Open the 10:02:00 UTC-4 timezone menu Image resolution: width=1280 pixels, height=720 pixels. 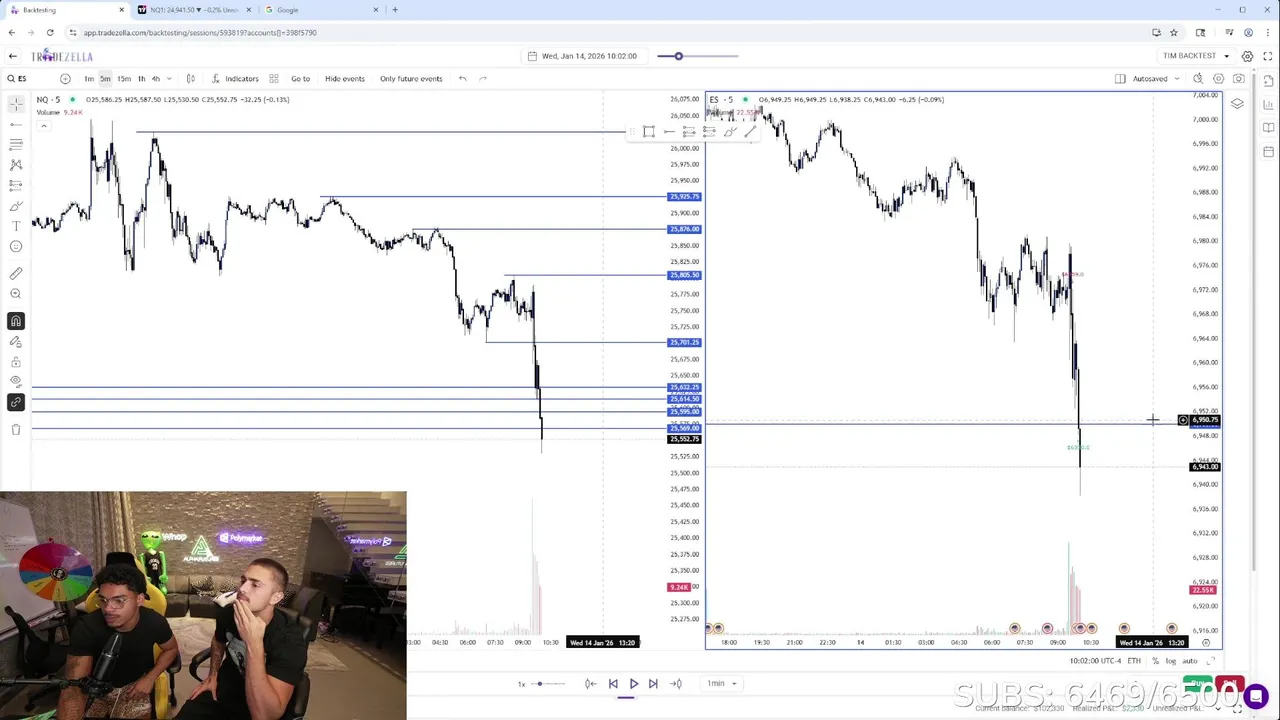1095,661
